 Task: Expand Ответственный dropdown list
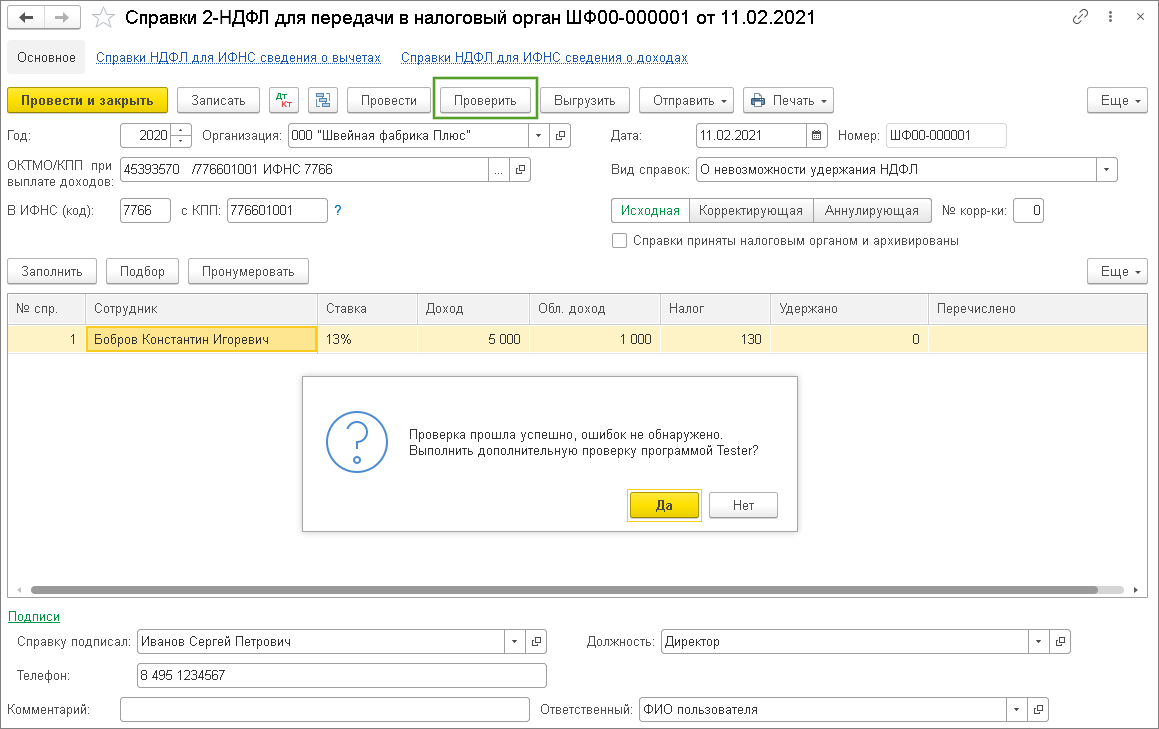coord(1016,709)
